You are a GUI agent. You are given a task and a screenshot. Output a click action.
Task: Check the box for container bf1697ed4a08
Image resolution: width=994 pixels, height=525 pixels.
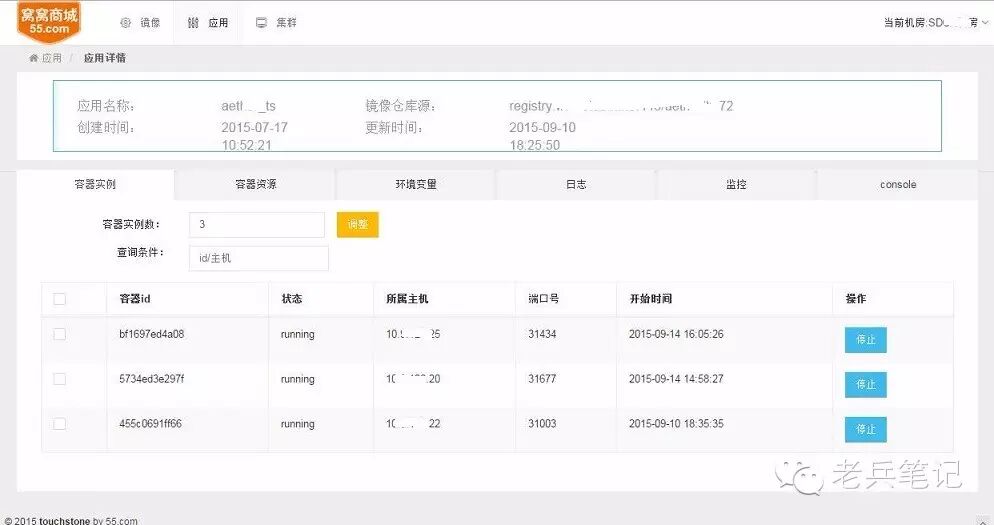pos(60,334)
